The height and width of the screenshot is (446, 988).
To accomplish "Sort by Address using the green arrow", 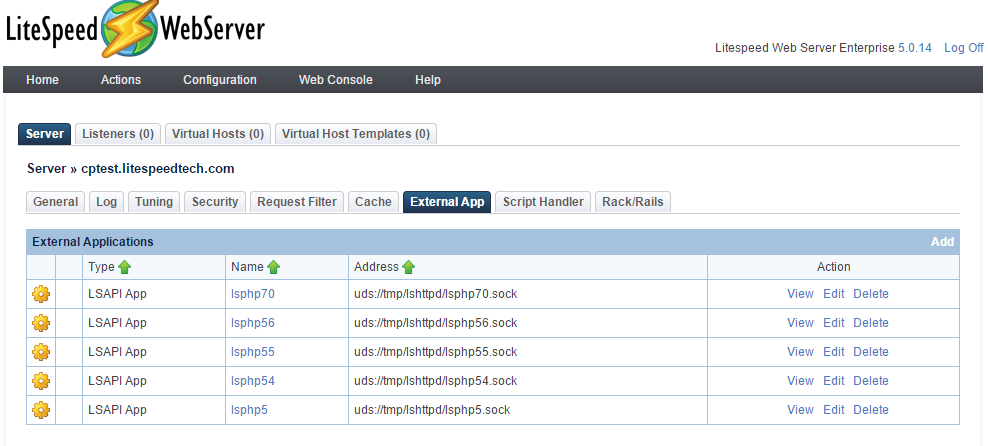I will [x=408, y=267].
